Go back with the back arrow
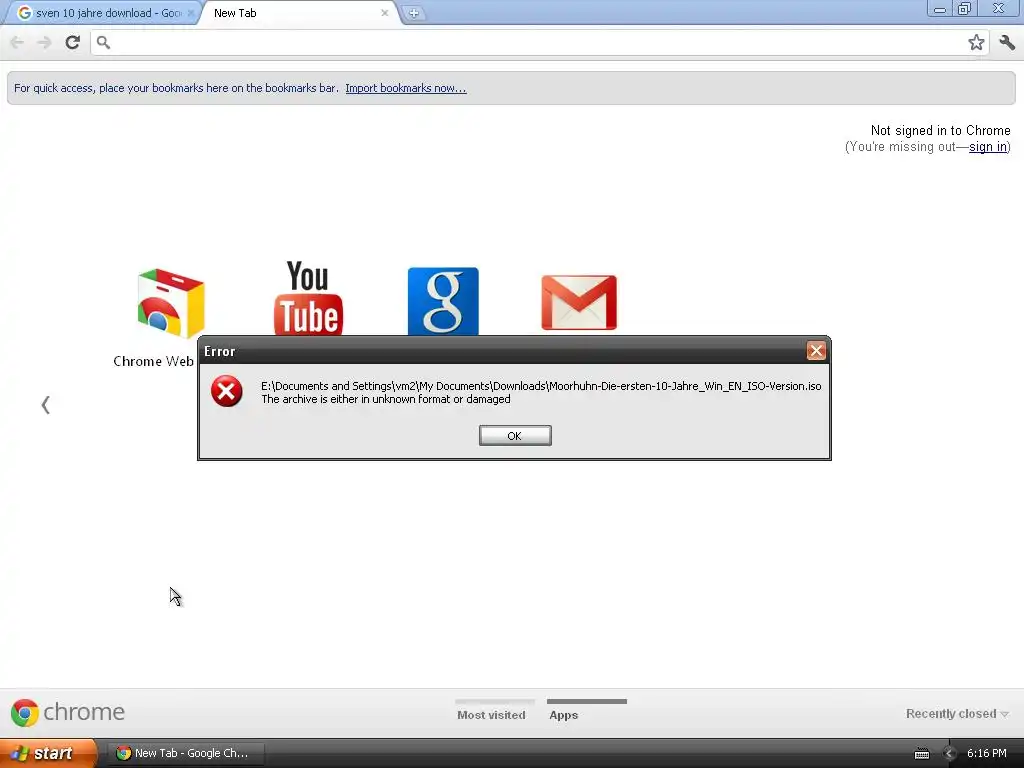Screen dimensions: 1024x768 [17, 42]
